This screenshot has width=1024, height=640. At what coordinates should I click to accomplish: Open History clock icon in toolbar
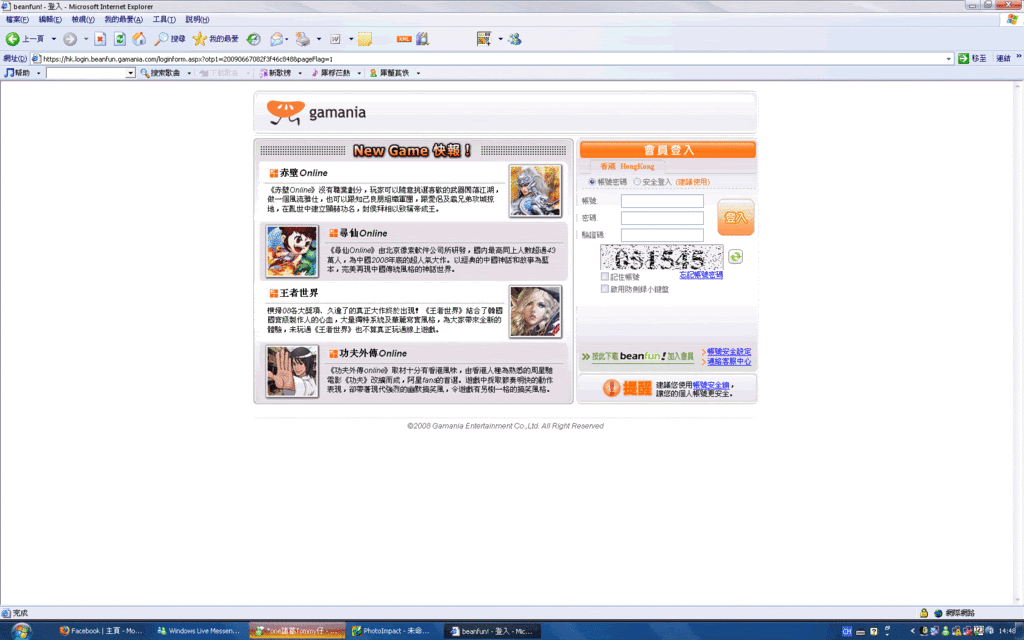pyautogui.click(x=253, y=39)
